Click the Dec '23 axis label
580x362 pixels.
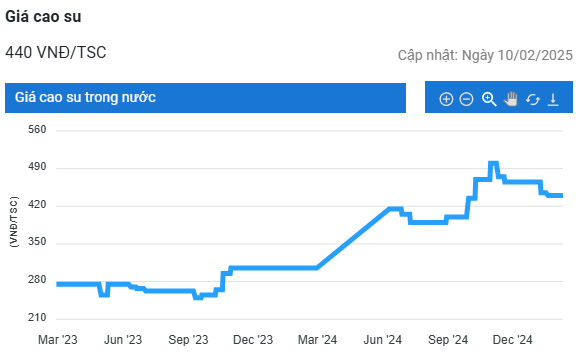pos(253,339)
